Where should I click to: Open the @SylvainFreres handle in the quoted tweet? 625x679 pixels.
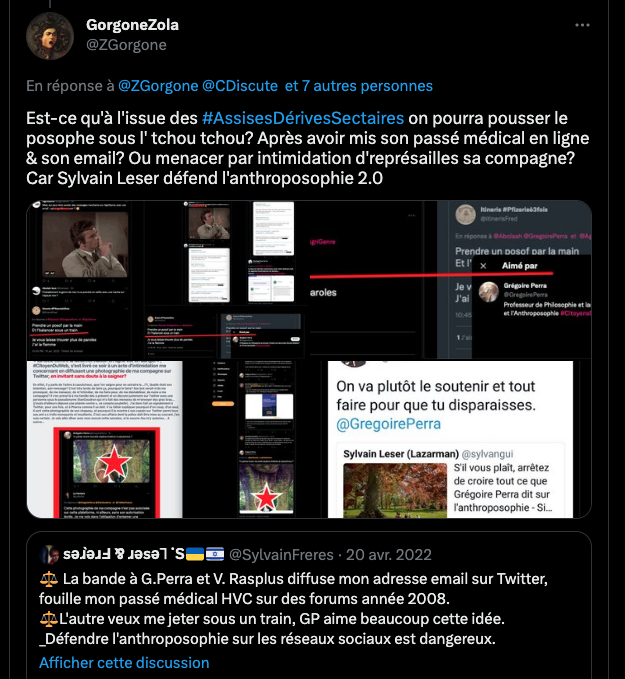[281, 555]
